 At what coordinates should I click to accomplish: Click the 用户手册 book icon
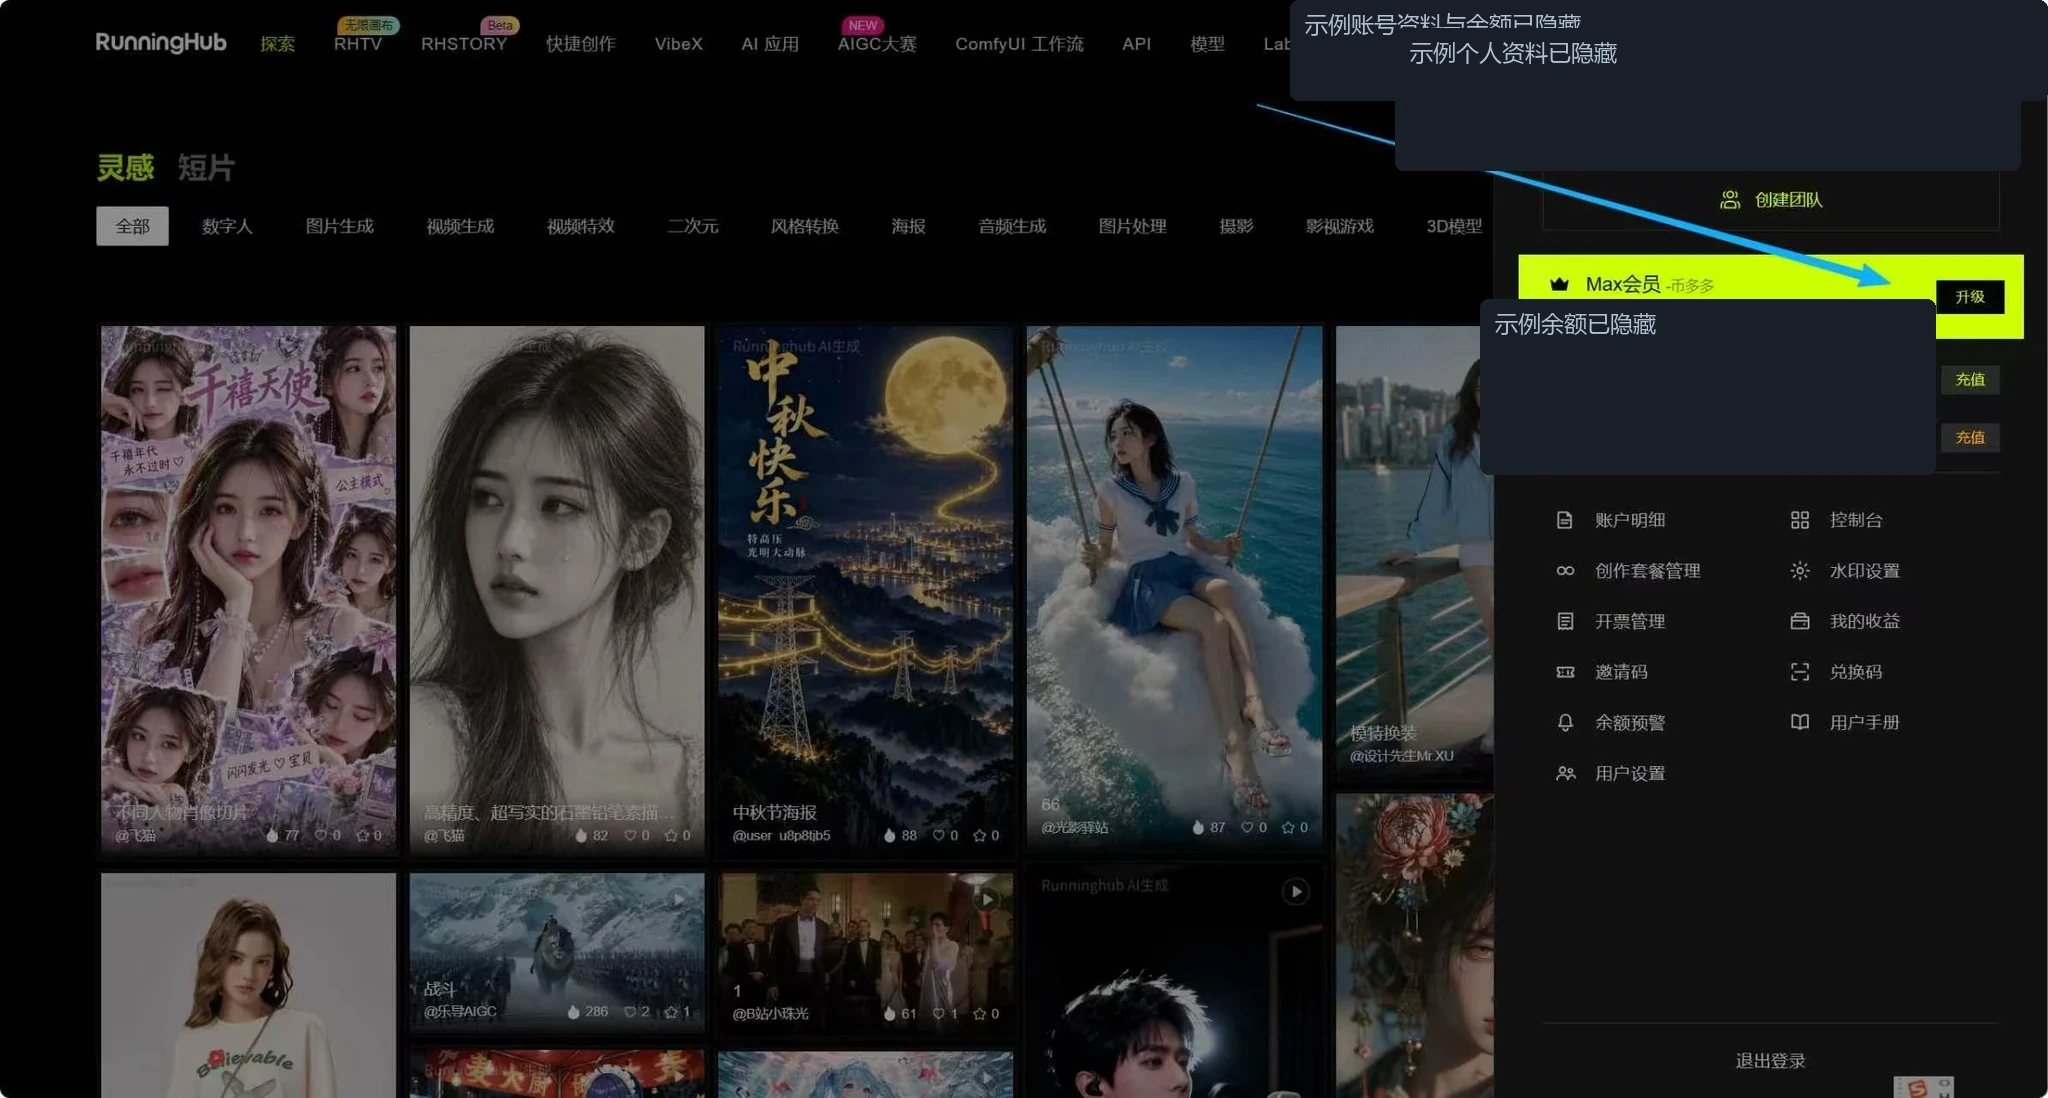click(x=1799, y=722)
